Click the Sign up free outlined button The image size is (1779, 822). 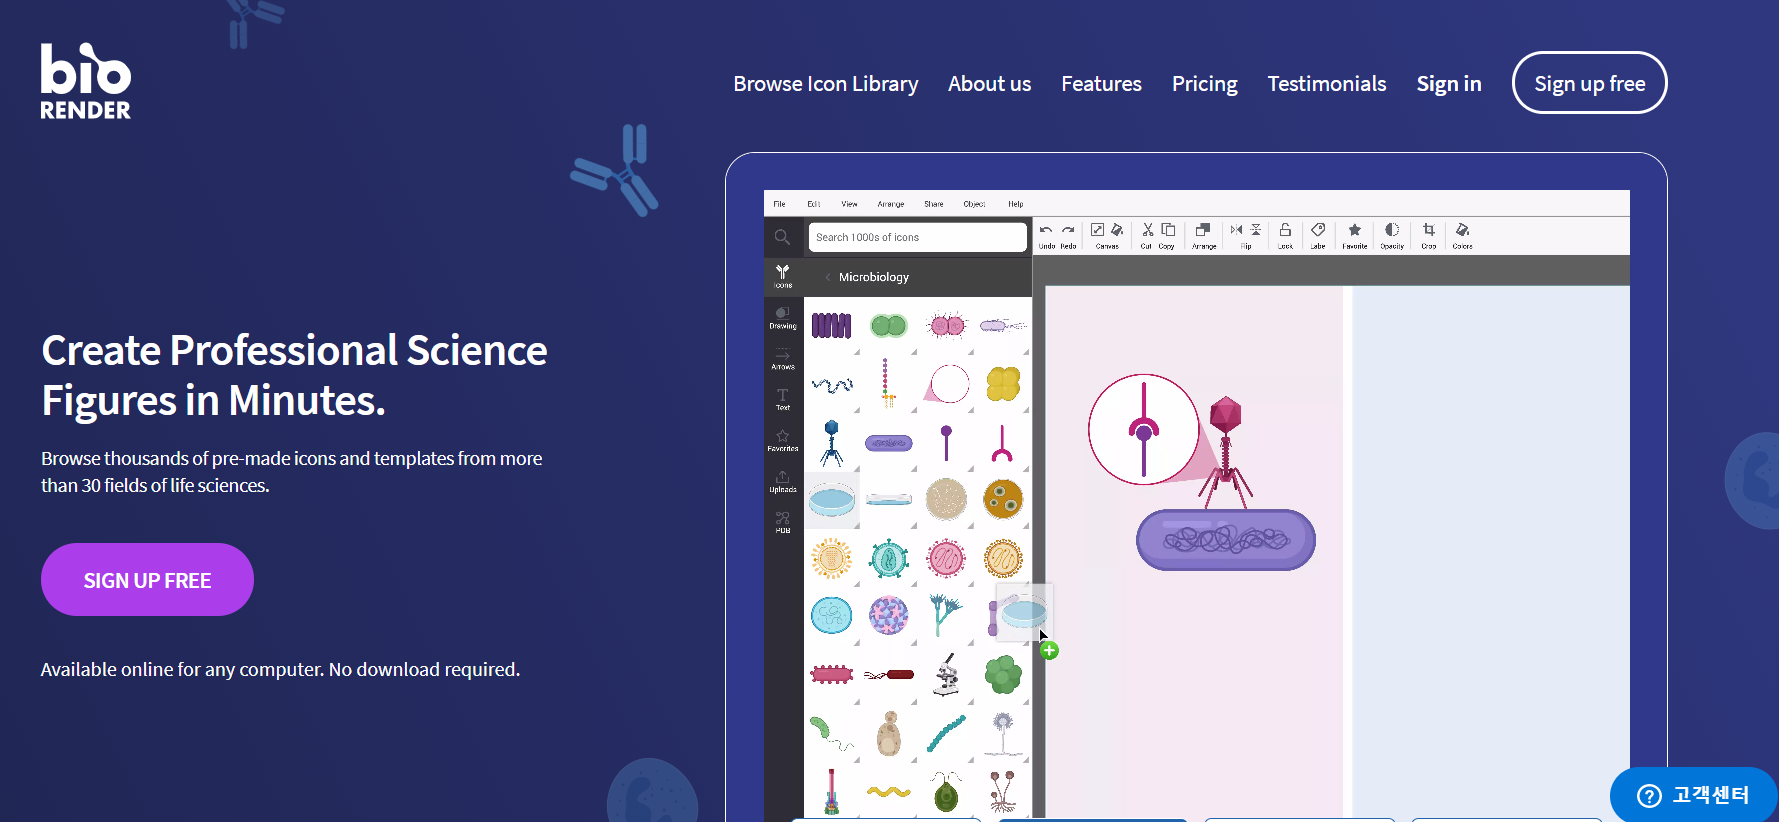[x=1589, y=83]
